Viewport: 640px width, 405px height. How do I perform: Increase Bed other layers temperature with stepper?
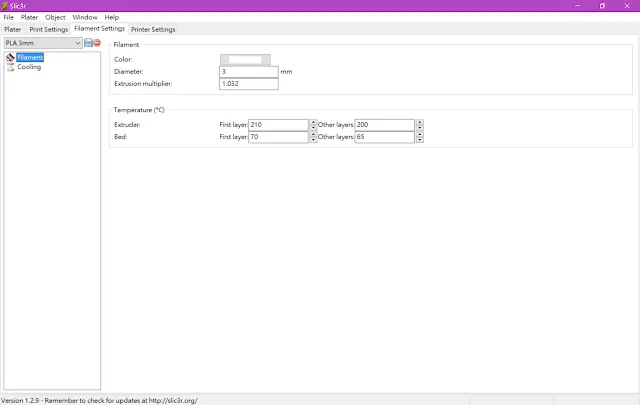point(420,134)
